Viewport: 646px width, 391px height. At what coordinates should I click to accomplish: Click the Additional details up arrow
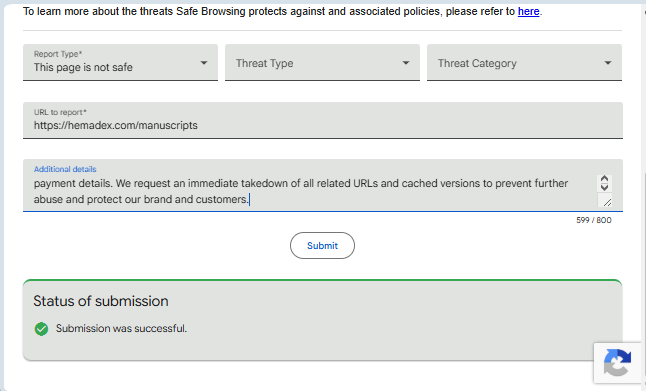click(x=604, y=179)
